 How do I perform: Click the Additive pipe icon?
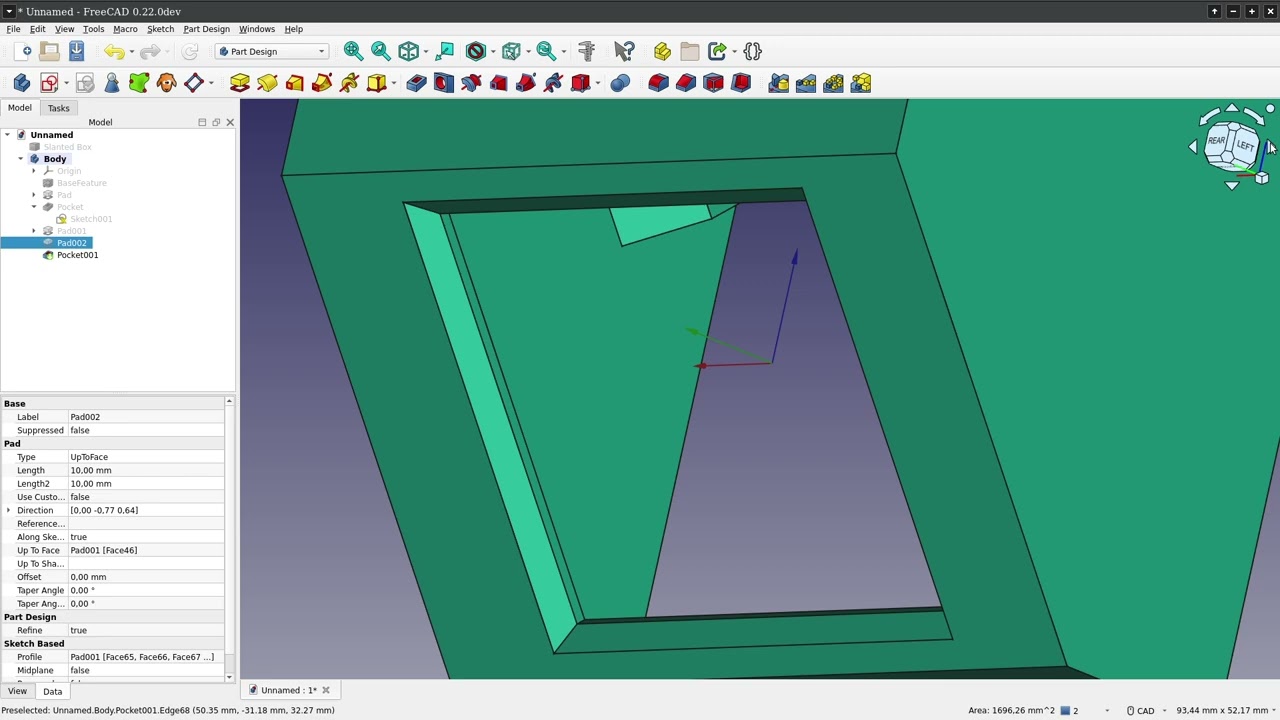tap(322, 83)
